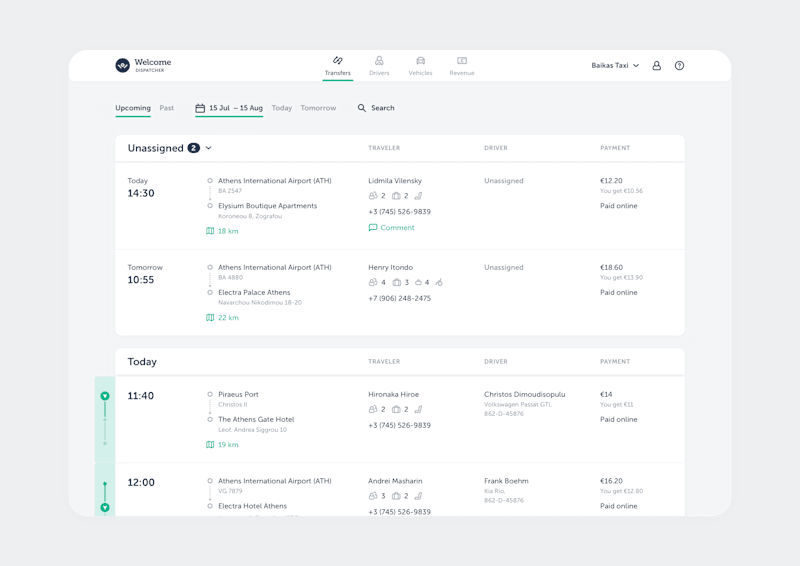Open the Transfers tab
The image size is (800, 566).
[x=338, y=66]
